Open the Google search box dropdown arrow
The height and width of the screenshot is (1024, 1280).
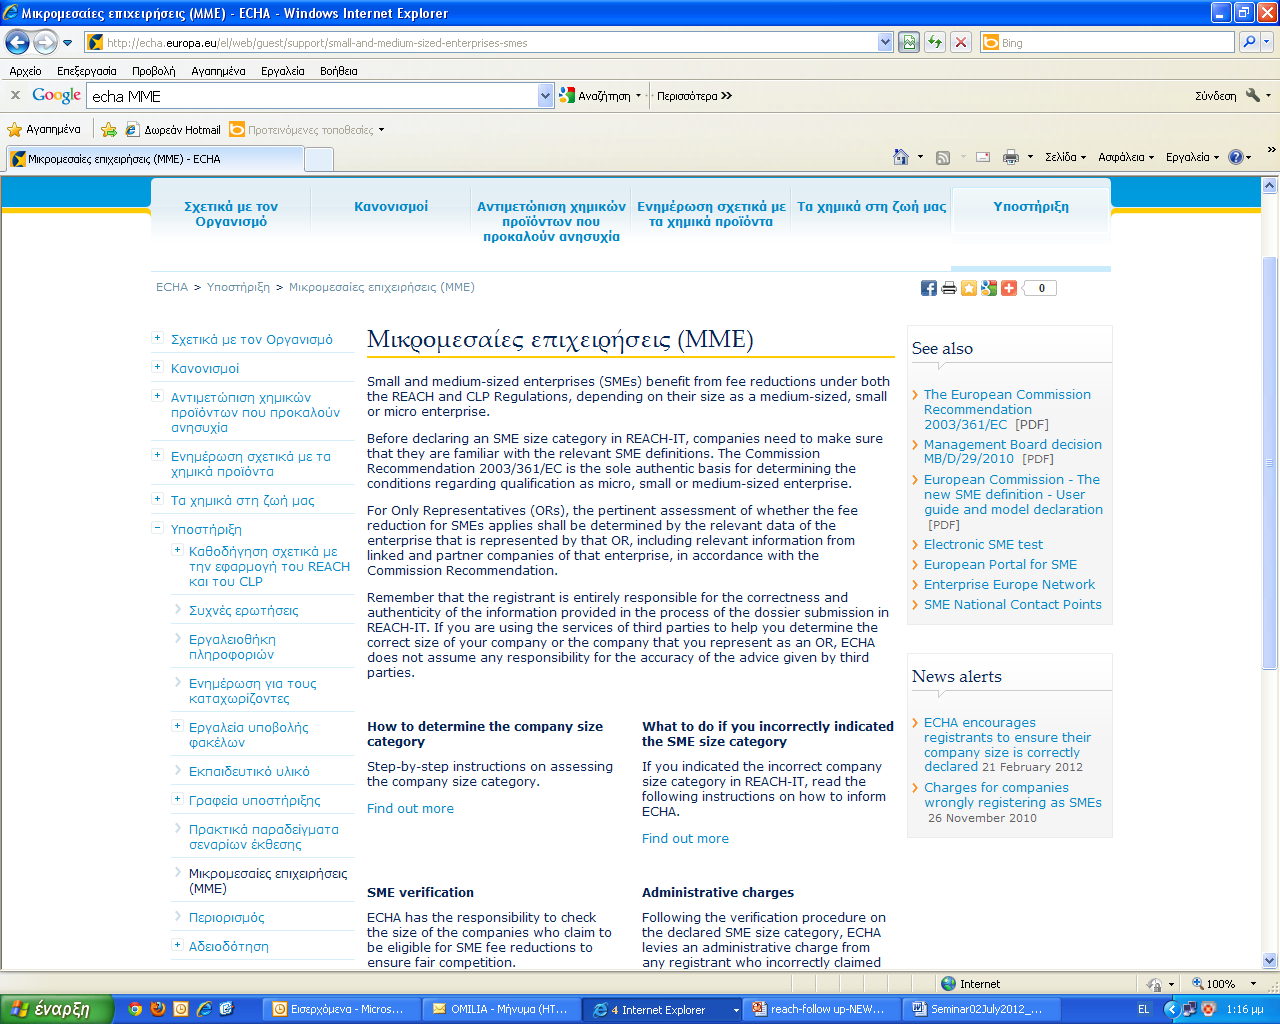pos(545,96)
